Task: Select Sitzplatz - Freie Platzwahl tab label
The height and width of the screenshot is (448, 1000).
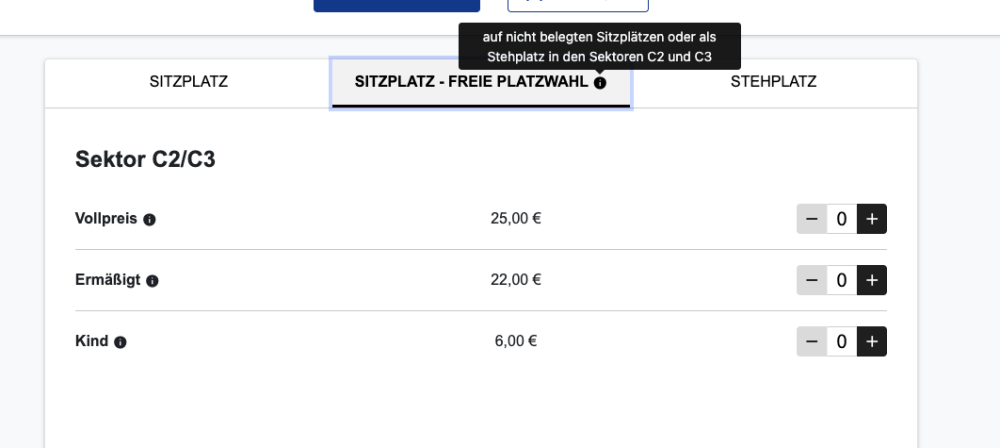Action: click(x=470, y=82)
